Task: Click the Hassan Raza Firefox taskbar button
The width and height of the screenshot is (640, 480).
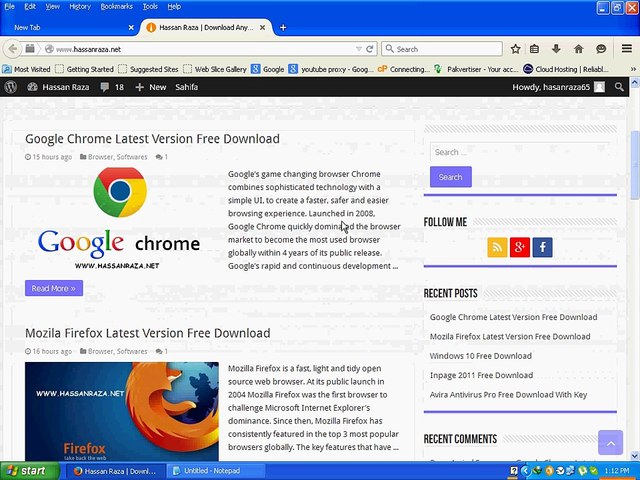Action: coord(116,471)
